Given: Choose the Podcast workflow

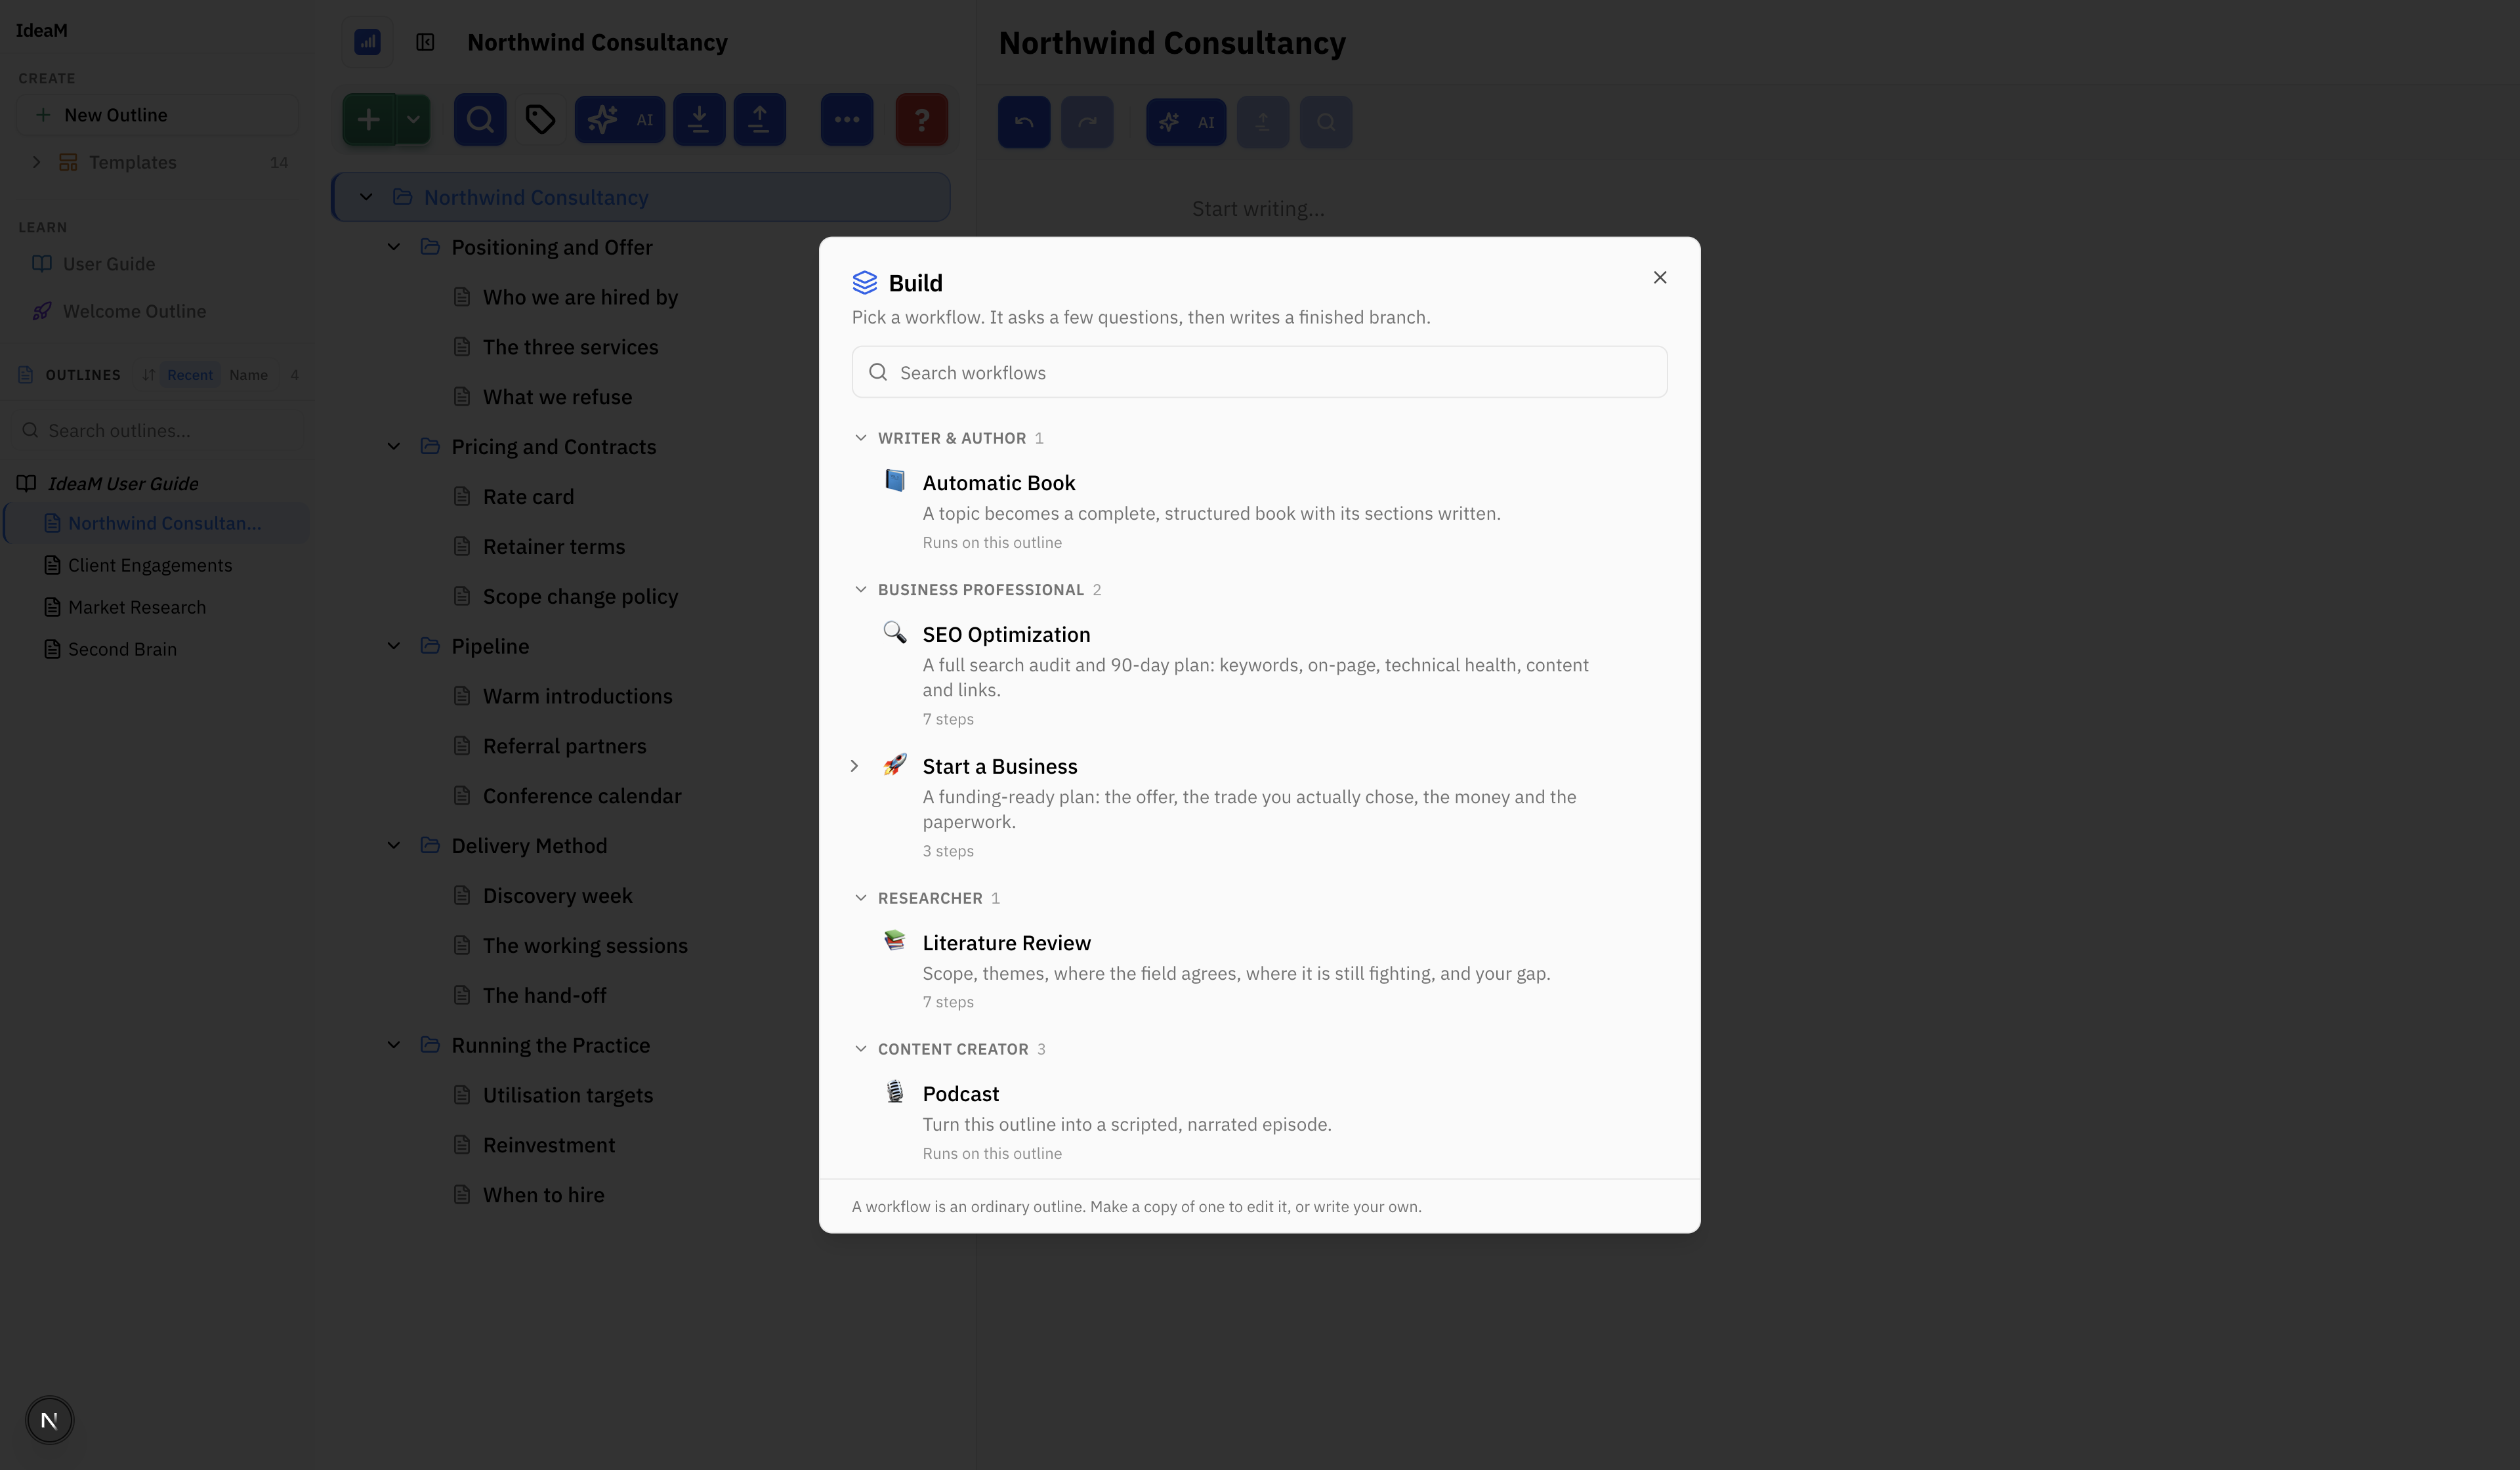Looking at the screenshot, I should (x=1259, y=1121).
